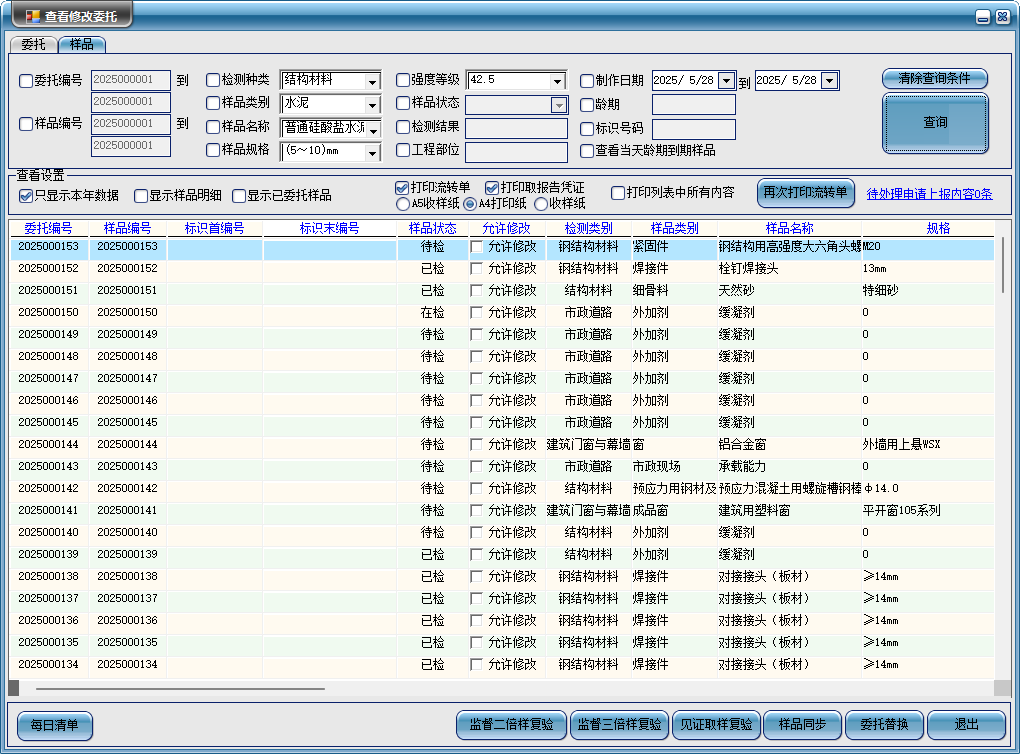Expand the 强度等级 dropdown showing 42.5

click(x=557, y=81)
